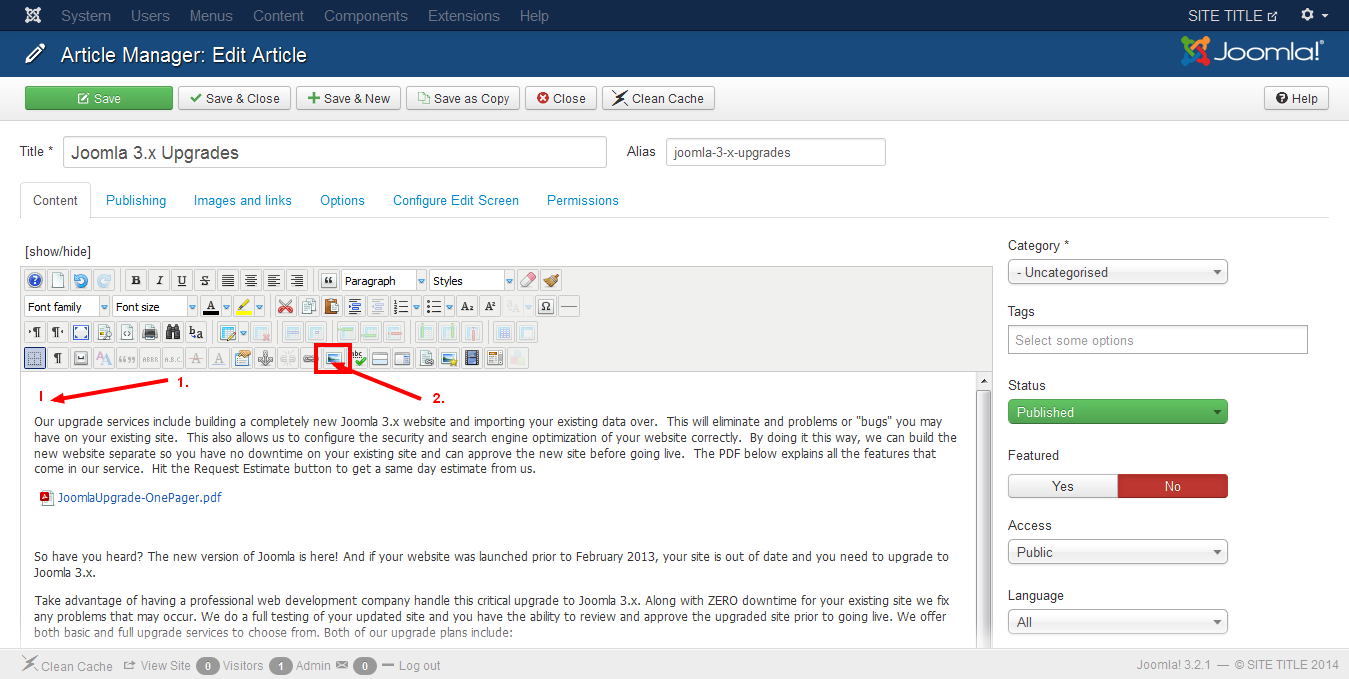Open the Language All dropdown
The width and height of the screenshot is (1349, 679).
1118,622
